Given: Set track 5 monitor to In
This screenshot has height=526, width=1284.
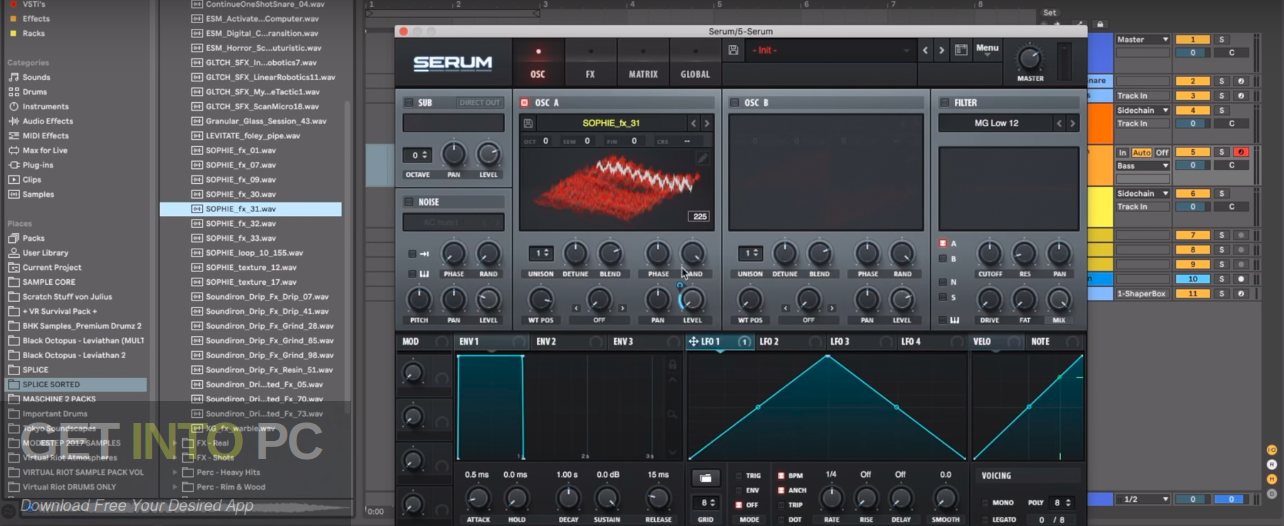Looking at the screenshot, I should [1123, 152].
